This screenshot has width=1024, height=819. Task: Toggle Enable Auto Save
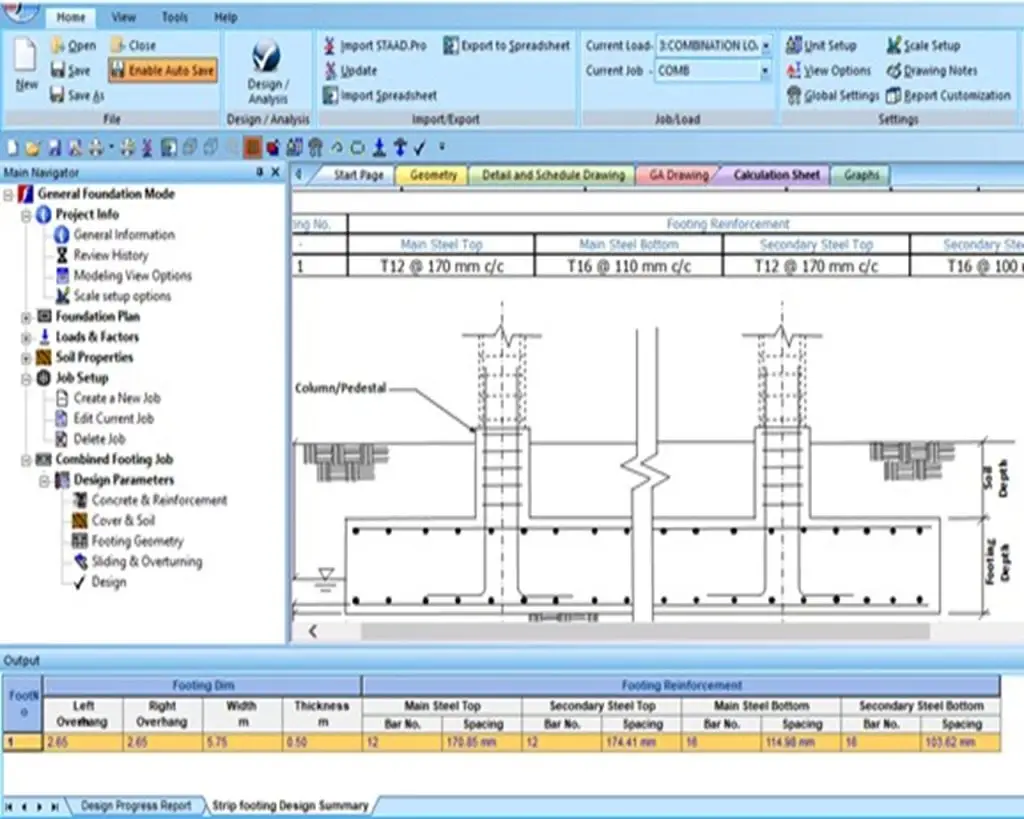pyautogui.click(x=163, y=71)
